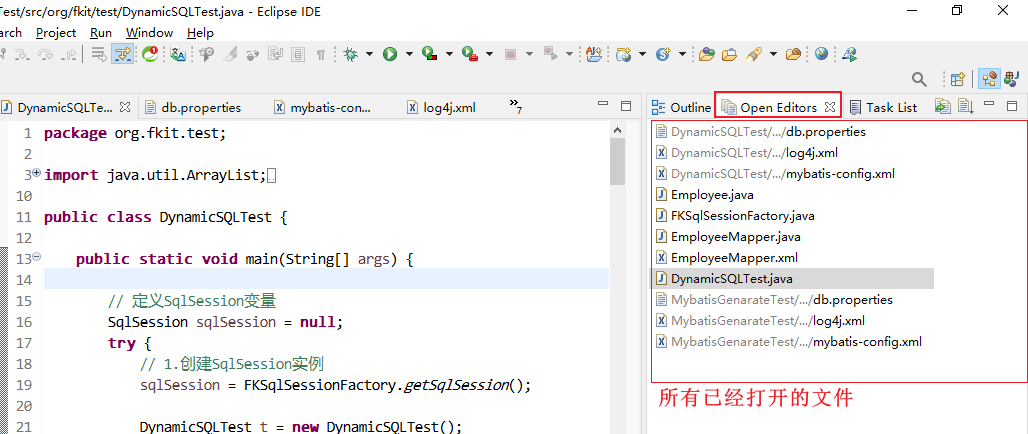This screenshot has height=434, width=1028.
Task: Switch to the Task List view tab
Action: (x=883, y=108)
